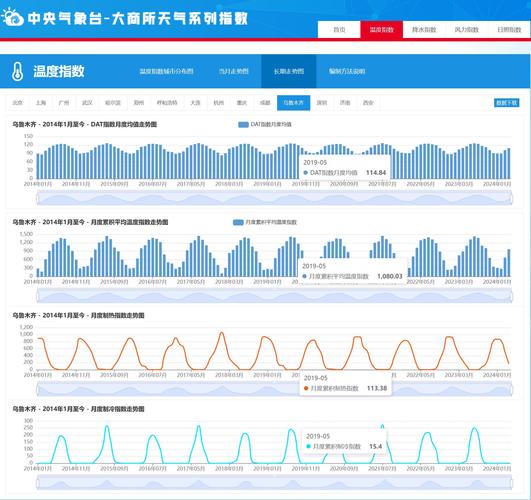Switch to the 风力指数 tab
531x500 pixels.
click(466, 30)
